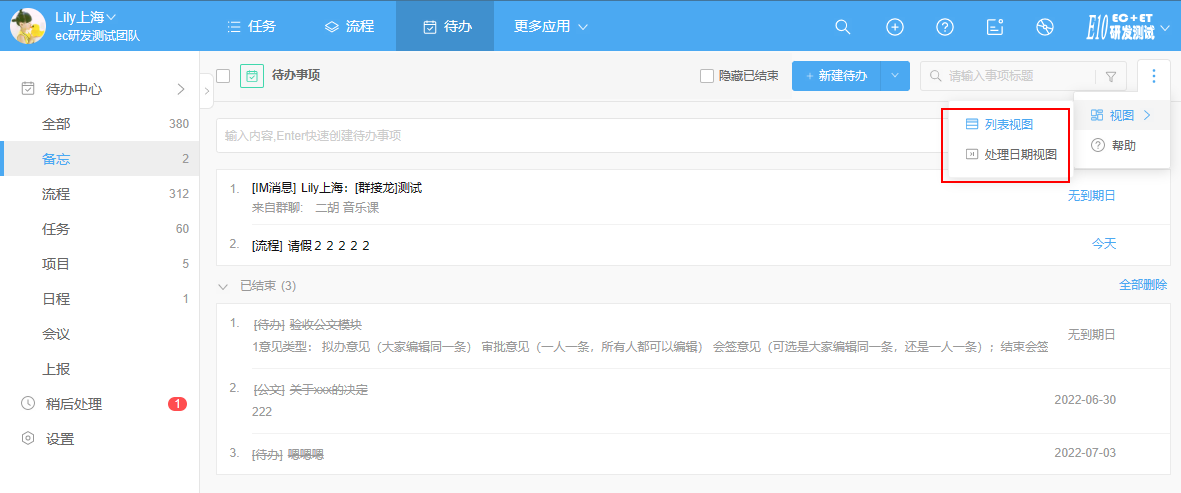Click Lily上海 user avatar
Screen dimensions: 1181x493
(x=27, y=26)
